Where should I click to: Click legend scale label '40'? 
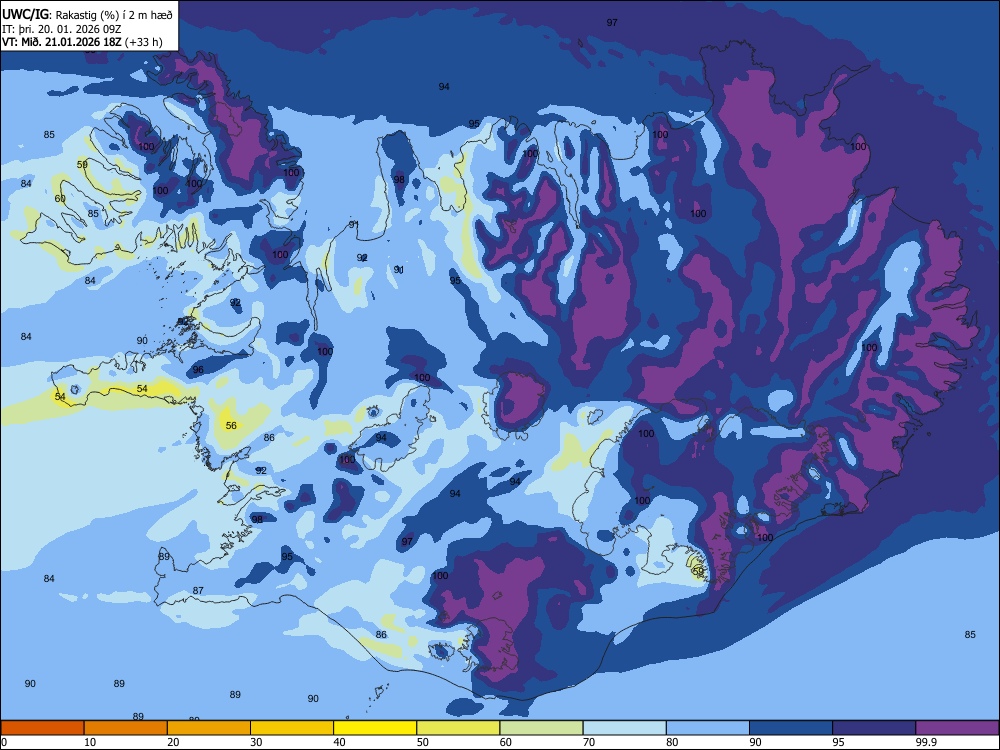pos(340,742)
